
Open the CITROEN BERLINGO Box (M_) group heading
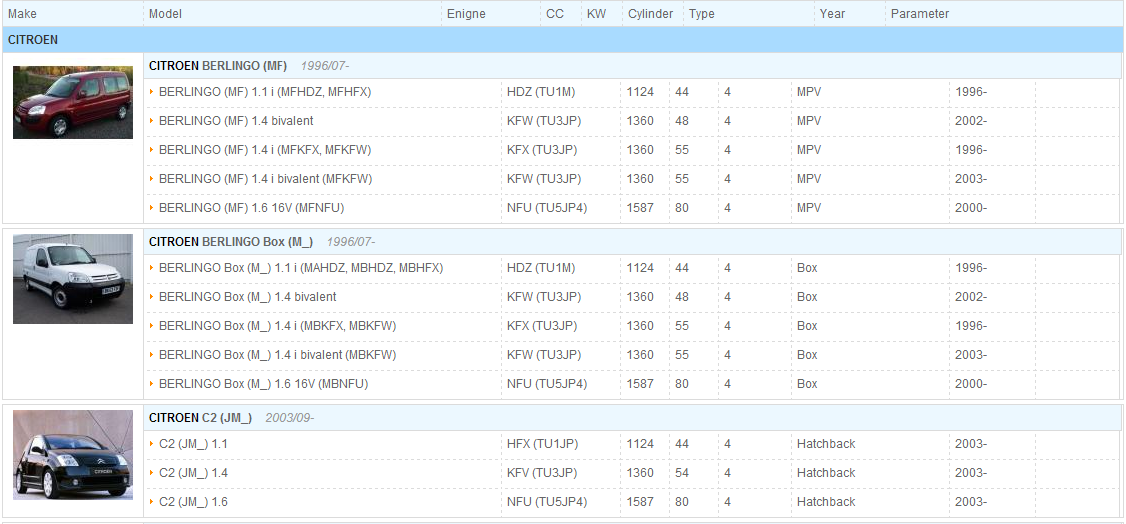231,242
